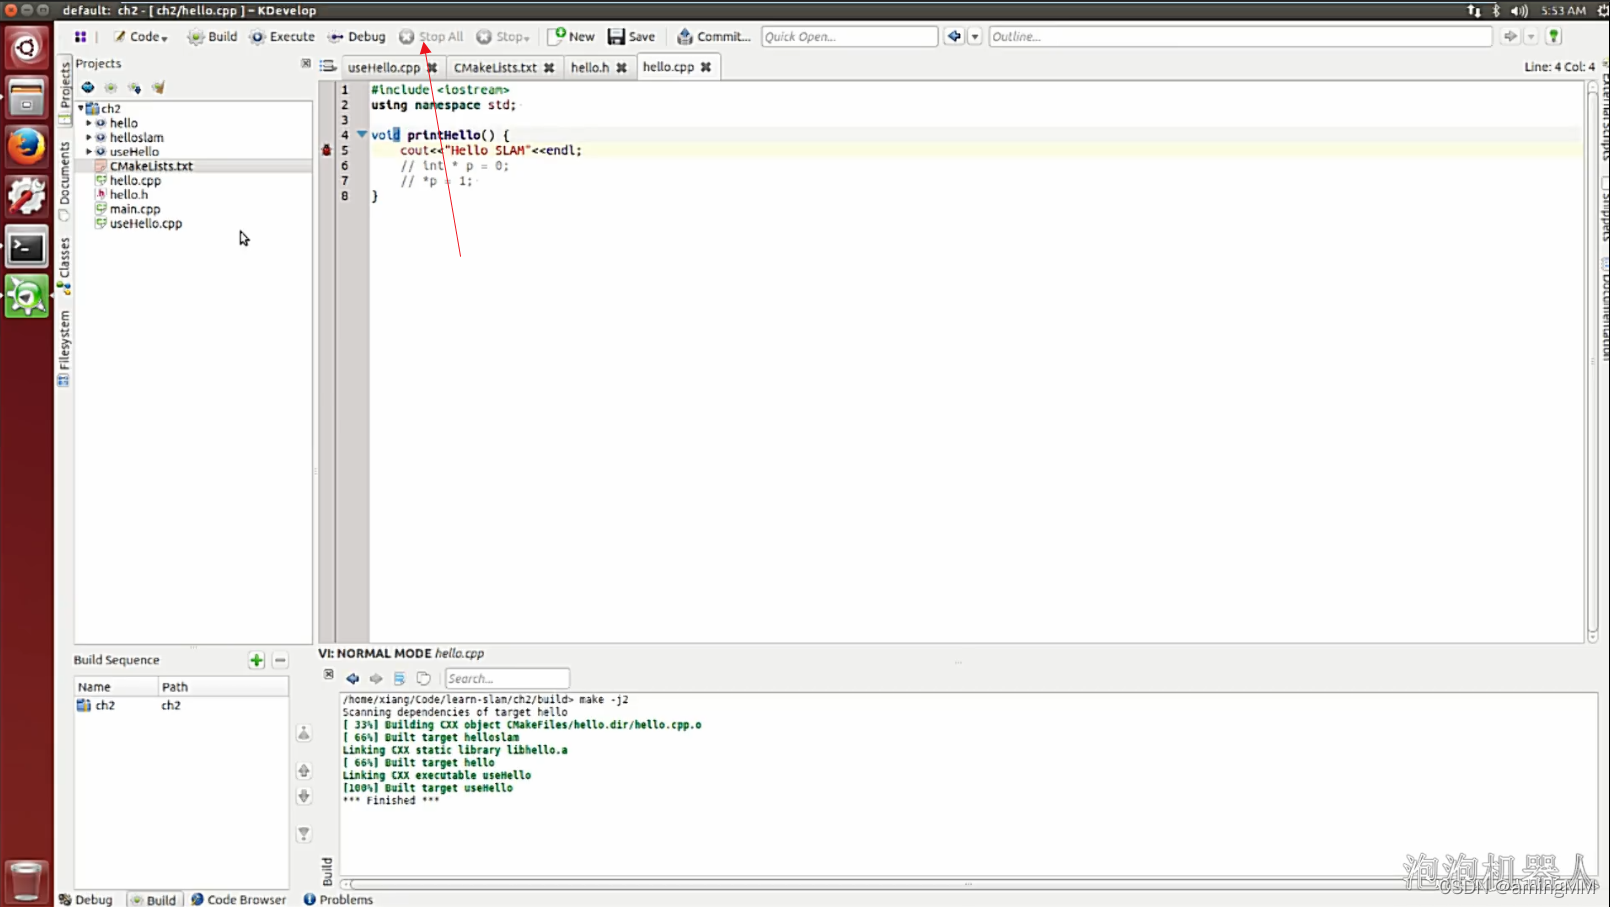Go back in navigation history with the toolbar arrow
This screenshot has height=907, width=1610.
coord(954,36)
